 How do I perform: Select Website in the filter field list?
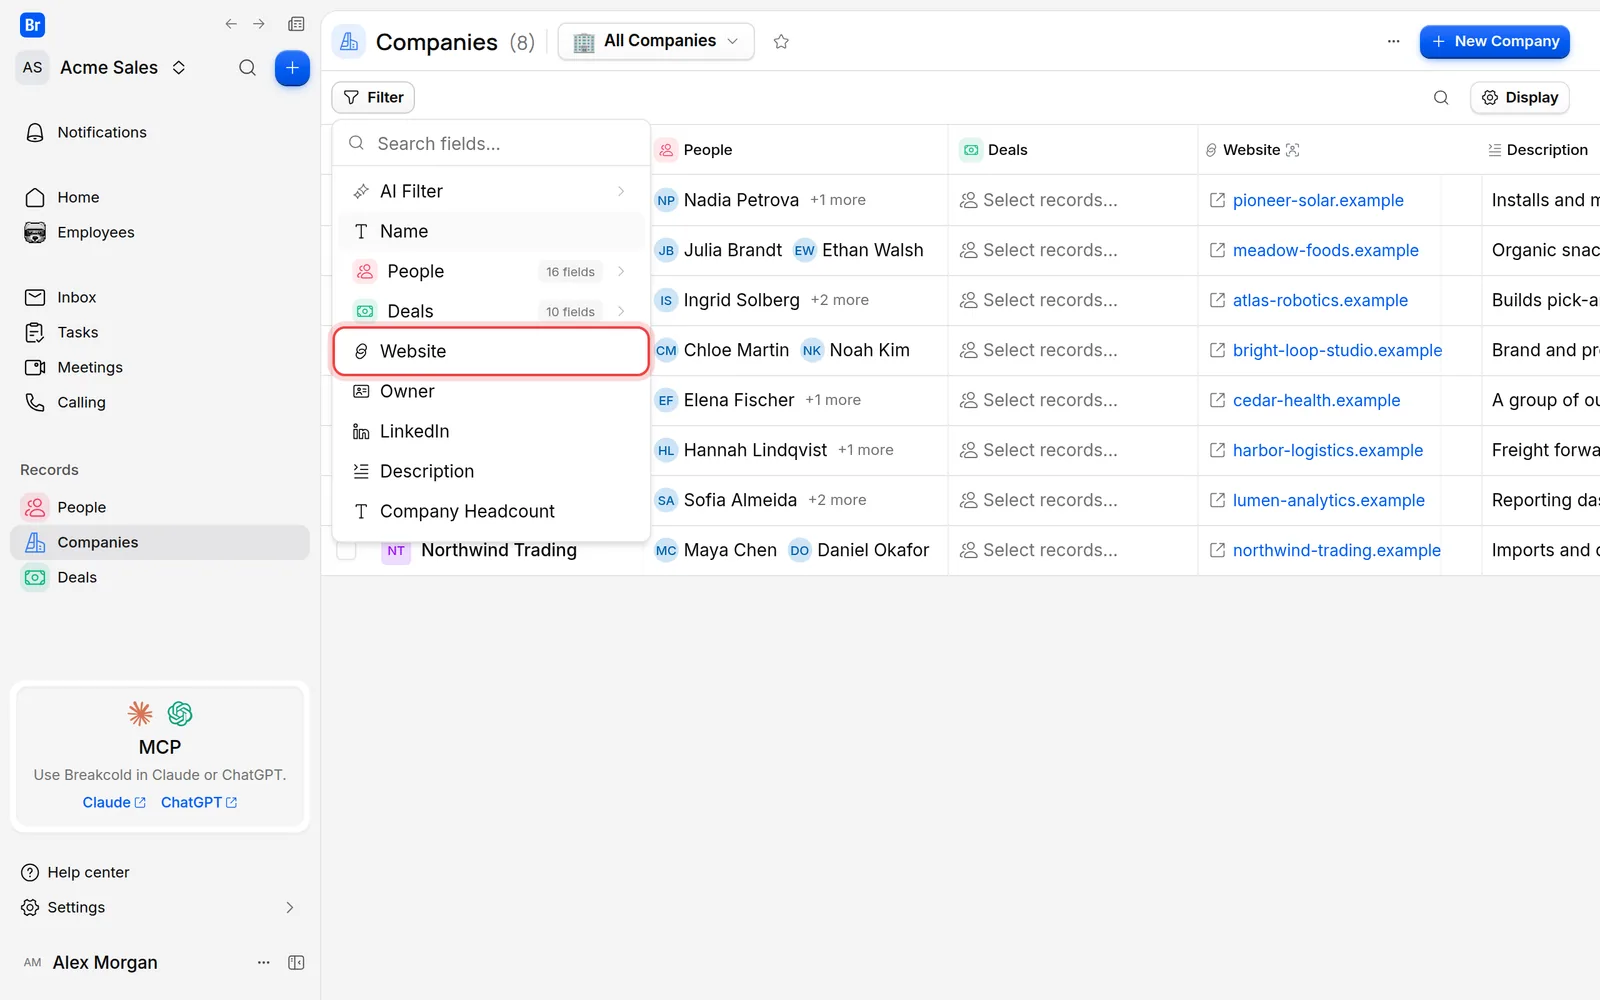pyautogui.click(x=491, y=351)
